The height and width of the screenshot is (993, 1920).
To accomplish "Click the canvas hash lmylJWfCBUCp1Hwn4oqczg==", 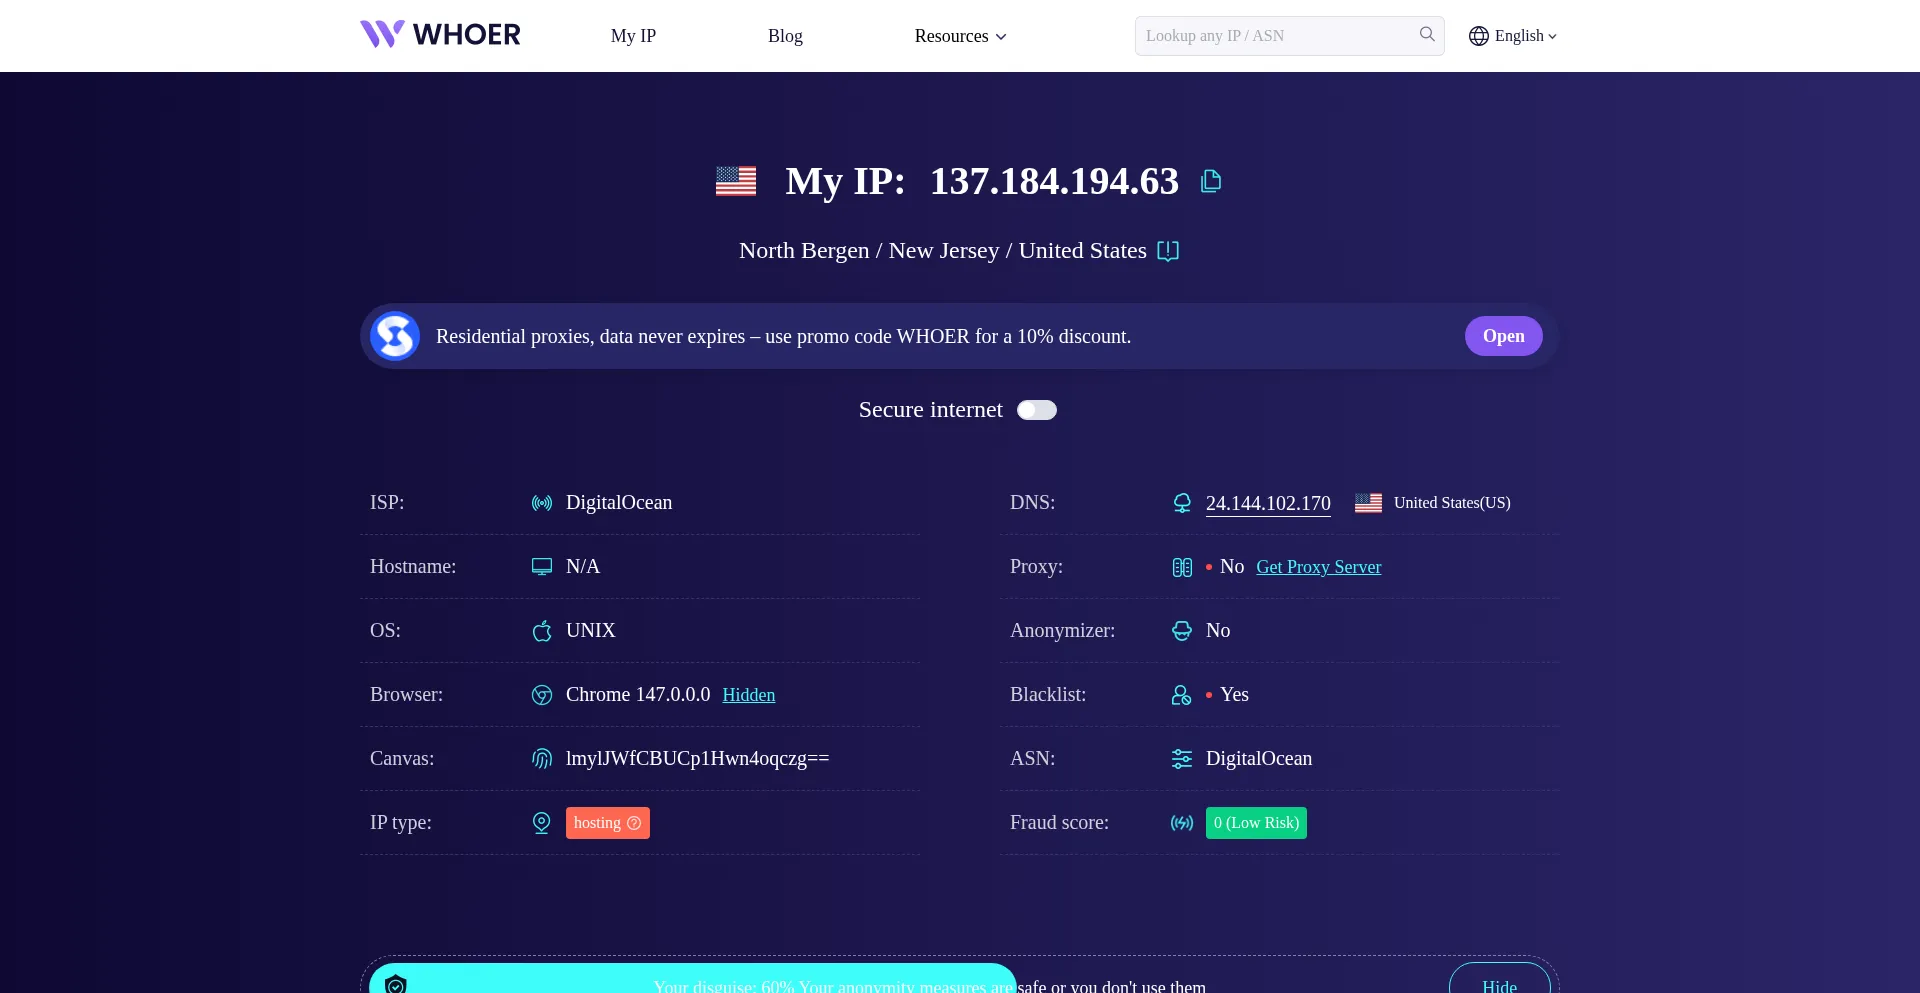I will click(698, 759).
